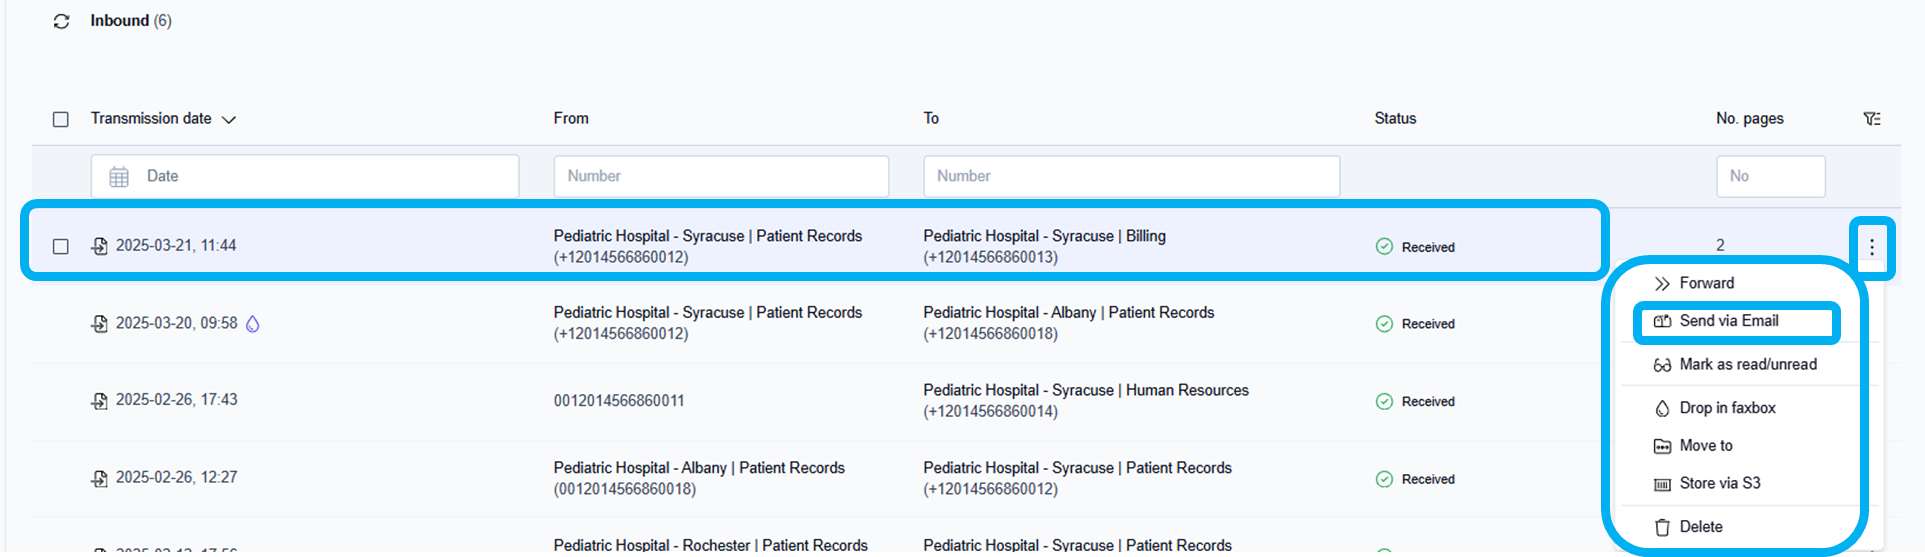Open the column filter settings icon
This screenshot has height=557, width=1925.
tap(1872, 119)
